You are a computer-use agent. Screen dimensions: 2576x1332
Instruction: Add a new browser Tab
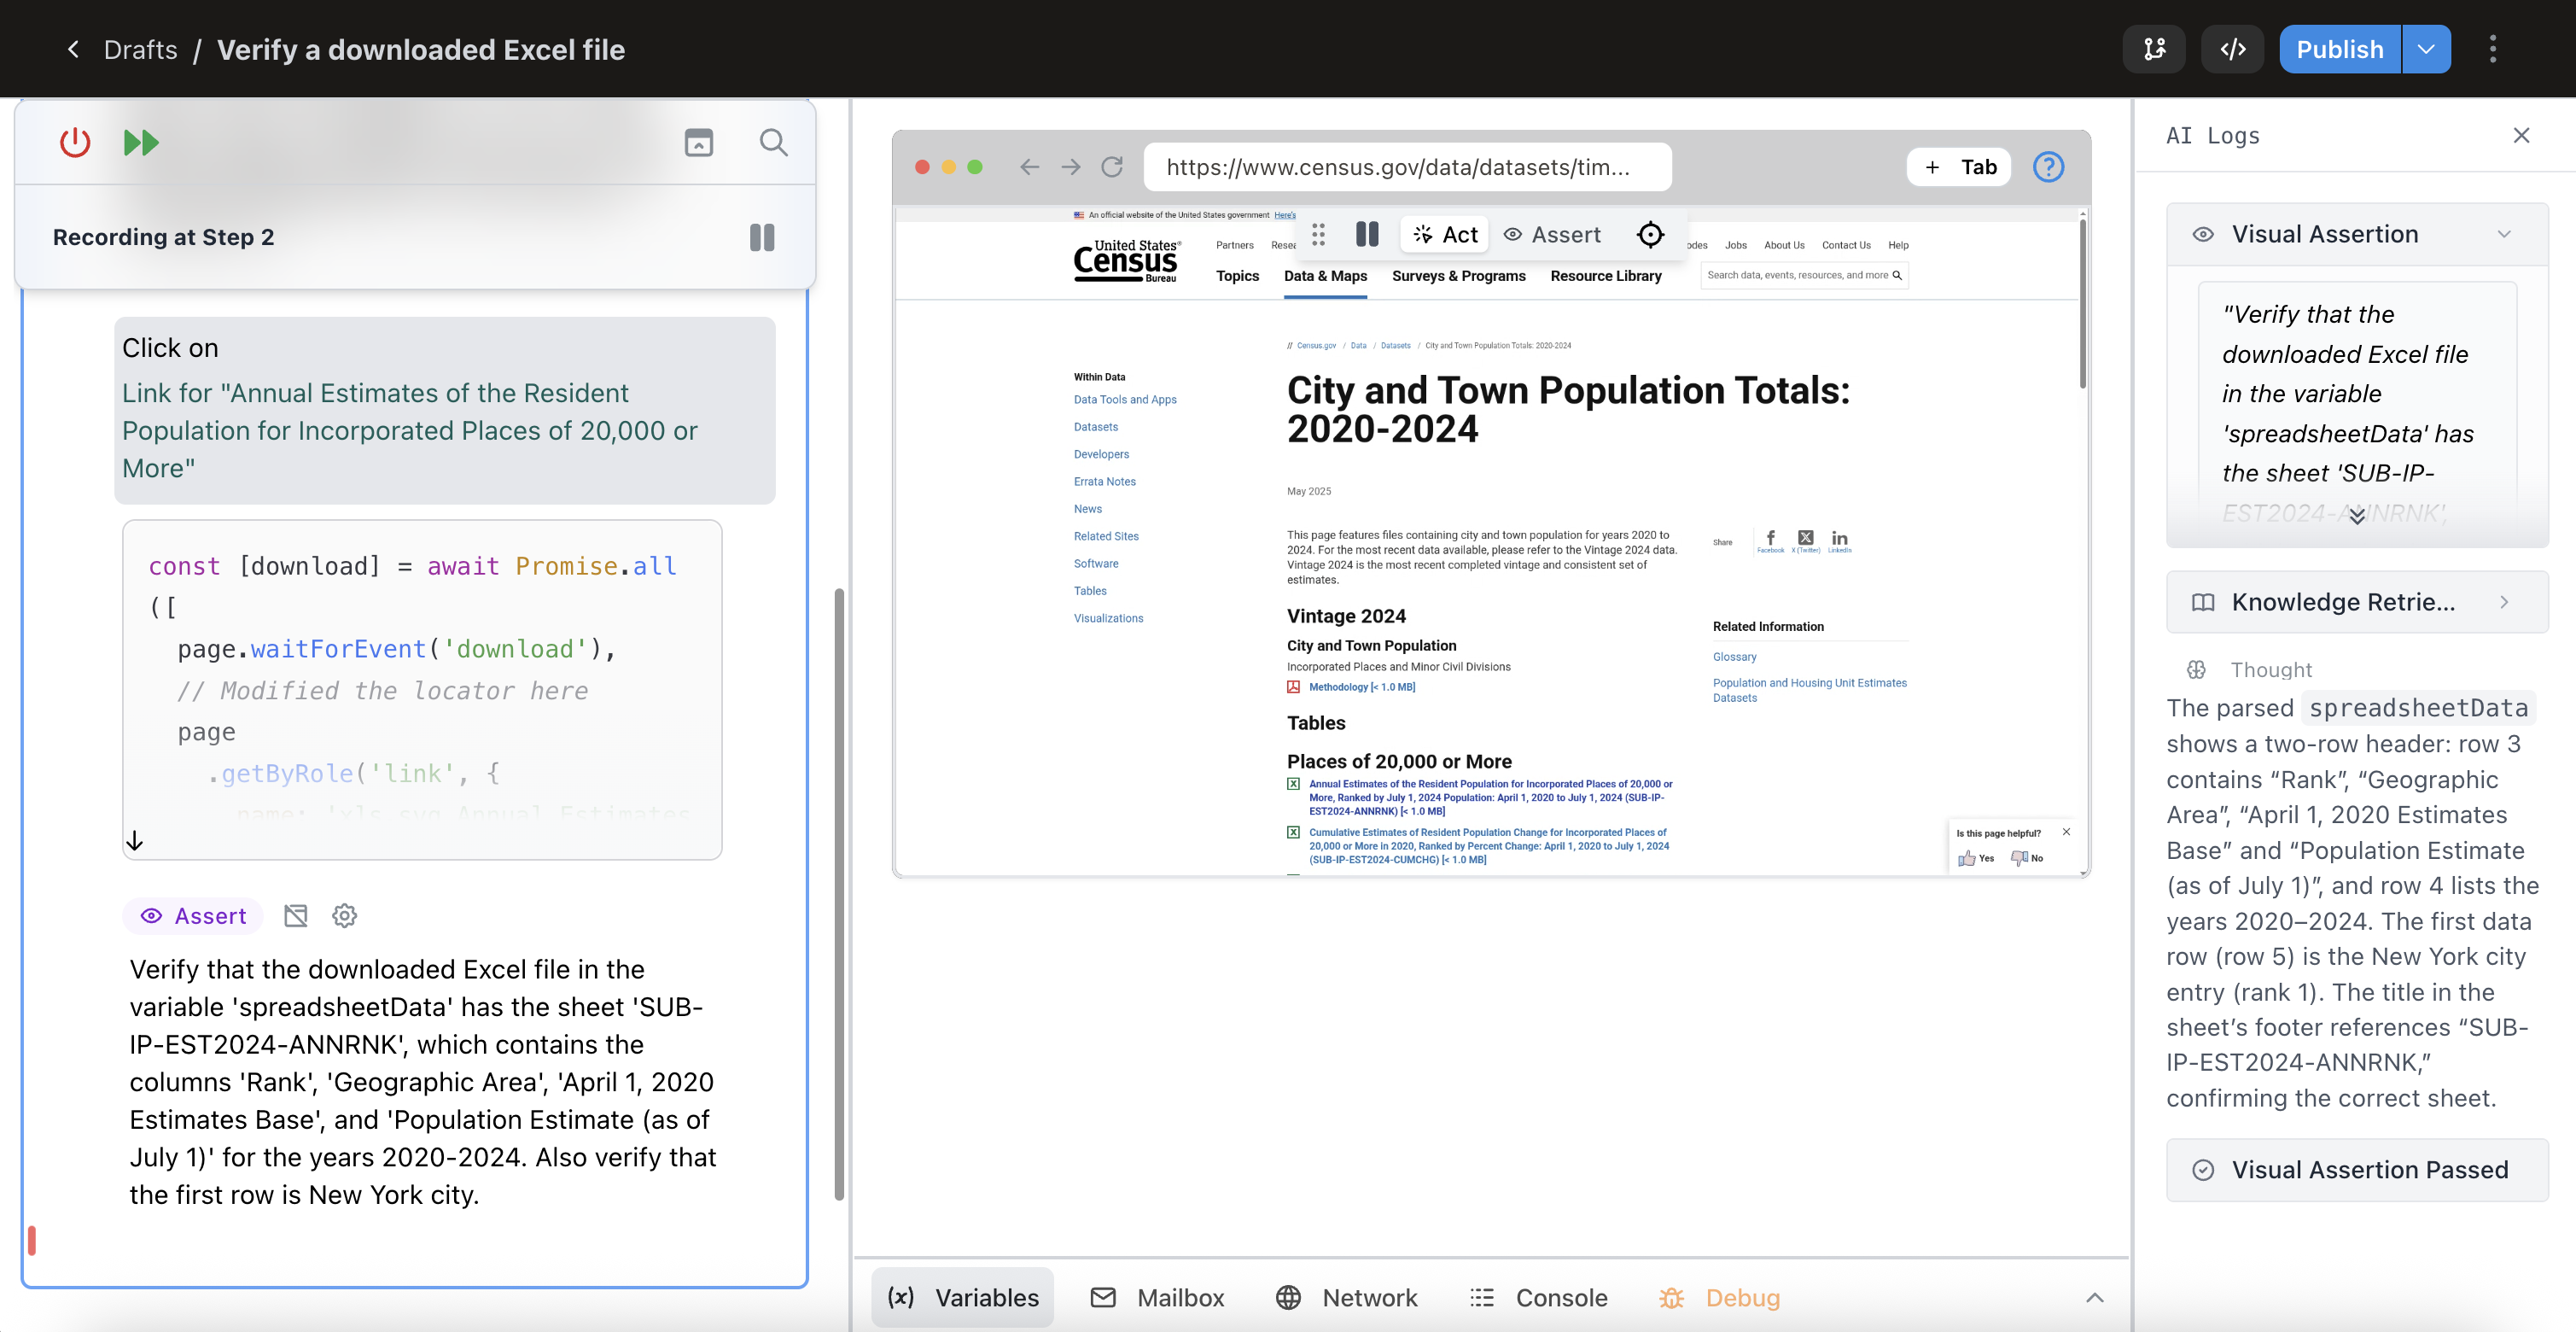(x=1959, y=167)
